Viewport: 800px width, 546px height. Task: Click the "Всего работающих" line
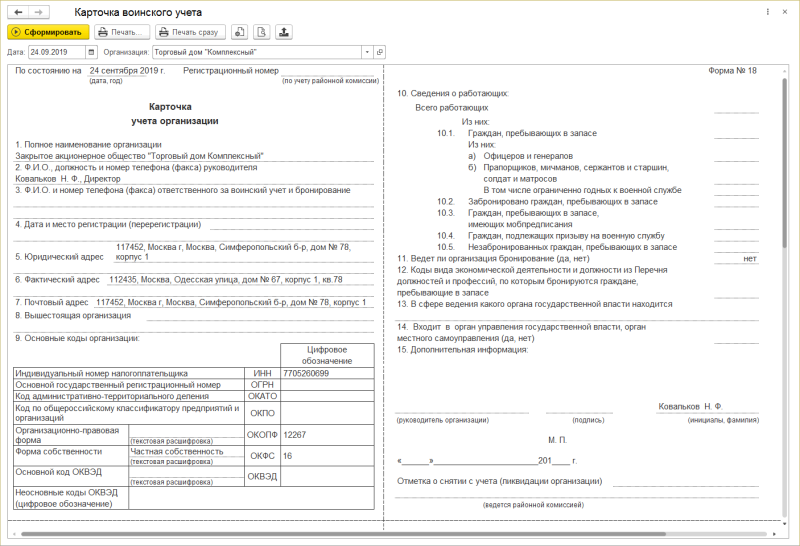(x=452, y=108)
